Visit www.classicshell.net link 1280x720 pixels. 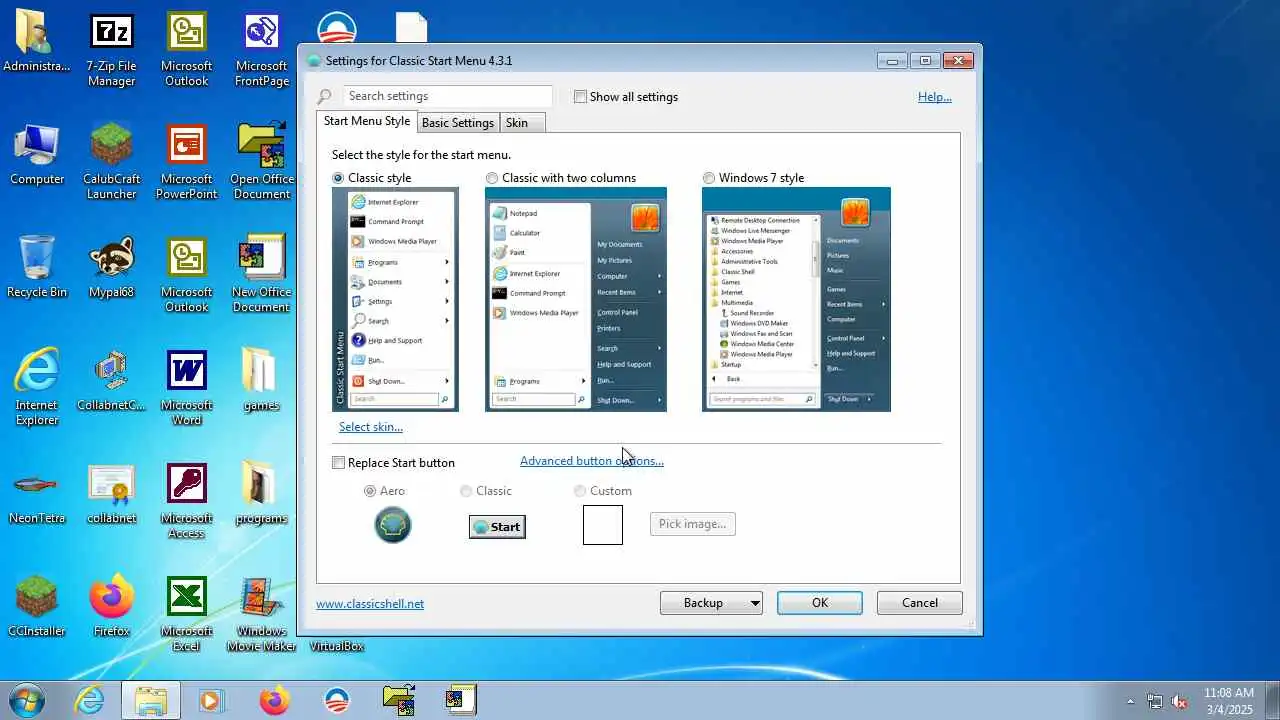(370, 604)
